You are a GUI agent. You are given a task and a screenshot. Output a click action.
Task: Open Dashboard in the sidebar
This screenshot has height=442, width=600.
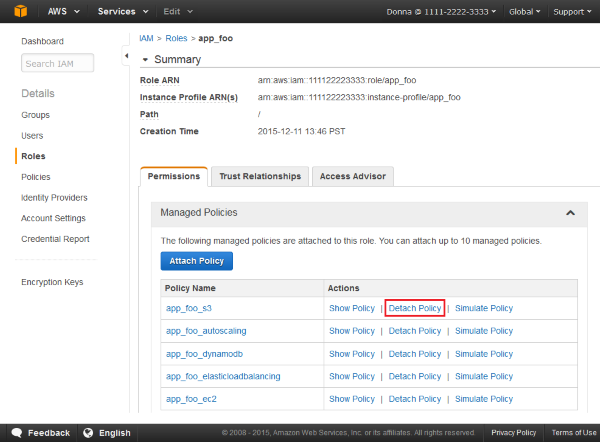(x=42, y=41)
